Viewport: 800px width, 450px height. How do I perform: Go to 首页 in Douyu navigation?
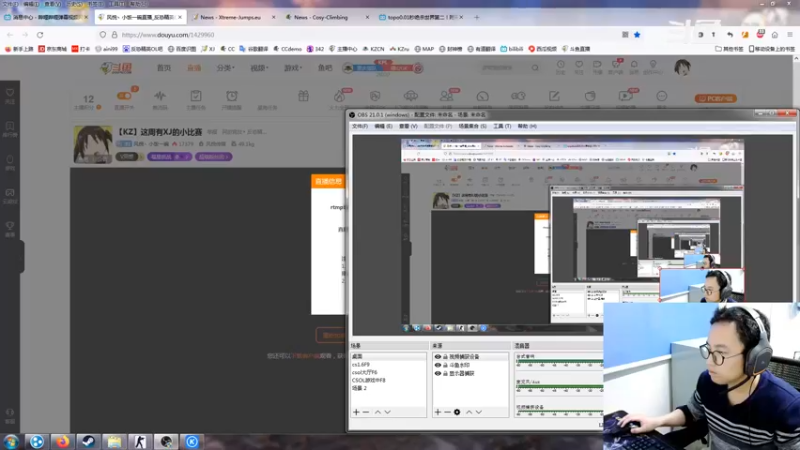tap(164, 68)
